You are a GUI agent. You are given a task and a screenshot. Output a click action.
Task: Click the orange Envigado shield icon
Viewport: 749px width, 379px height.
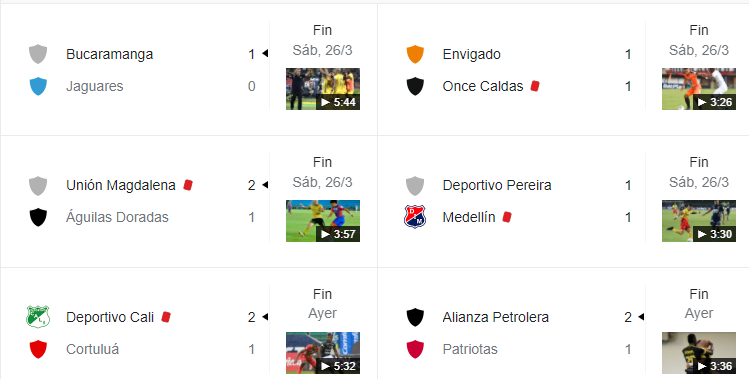click(x=415, y=54)
